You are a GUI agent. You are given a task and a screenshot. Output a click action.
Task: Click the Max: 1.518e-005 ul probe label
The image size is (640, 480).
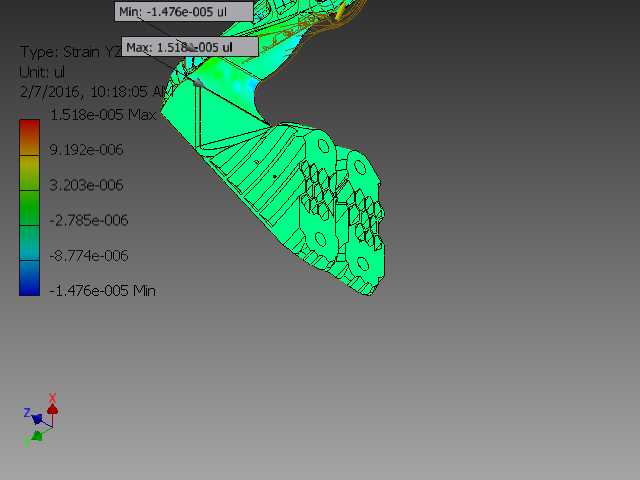point(190,47)
